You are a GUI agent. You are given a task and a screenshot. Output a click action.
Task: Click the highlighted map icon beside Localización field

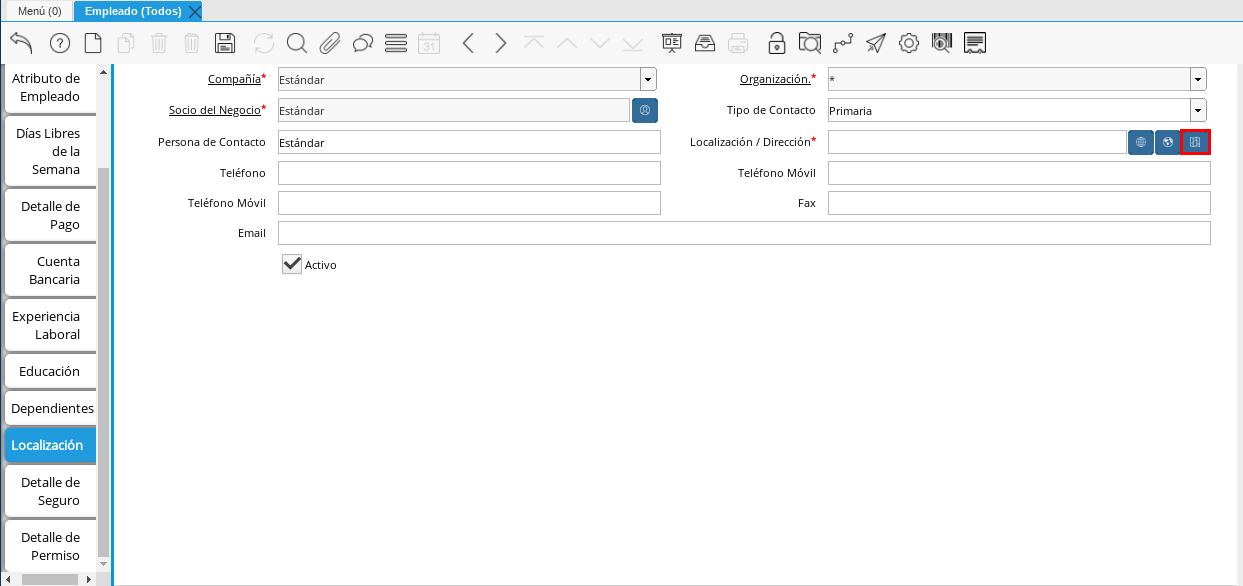(1195, 142)
